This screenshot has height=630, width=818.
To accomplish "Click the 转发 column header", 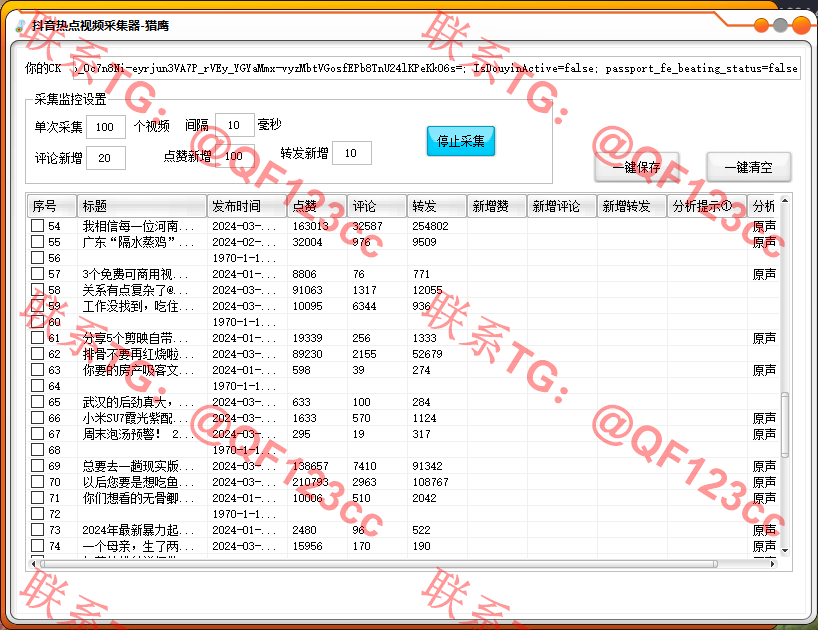I will tap(437, 206).
